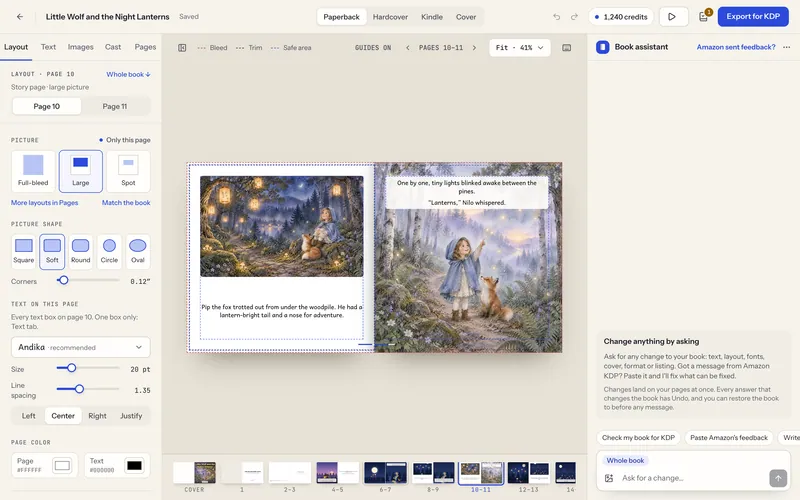Select the Soft picture shape
The width and height of the screenshot is (800, 500).
point(52,251)
